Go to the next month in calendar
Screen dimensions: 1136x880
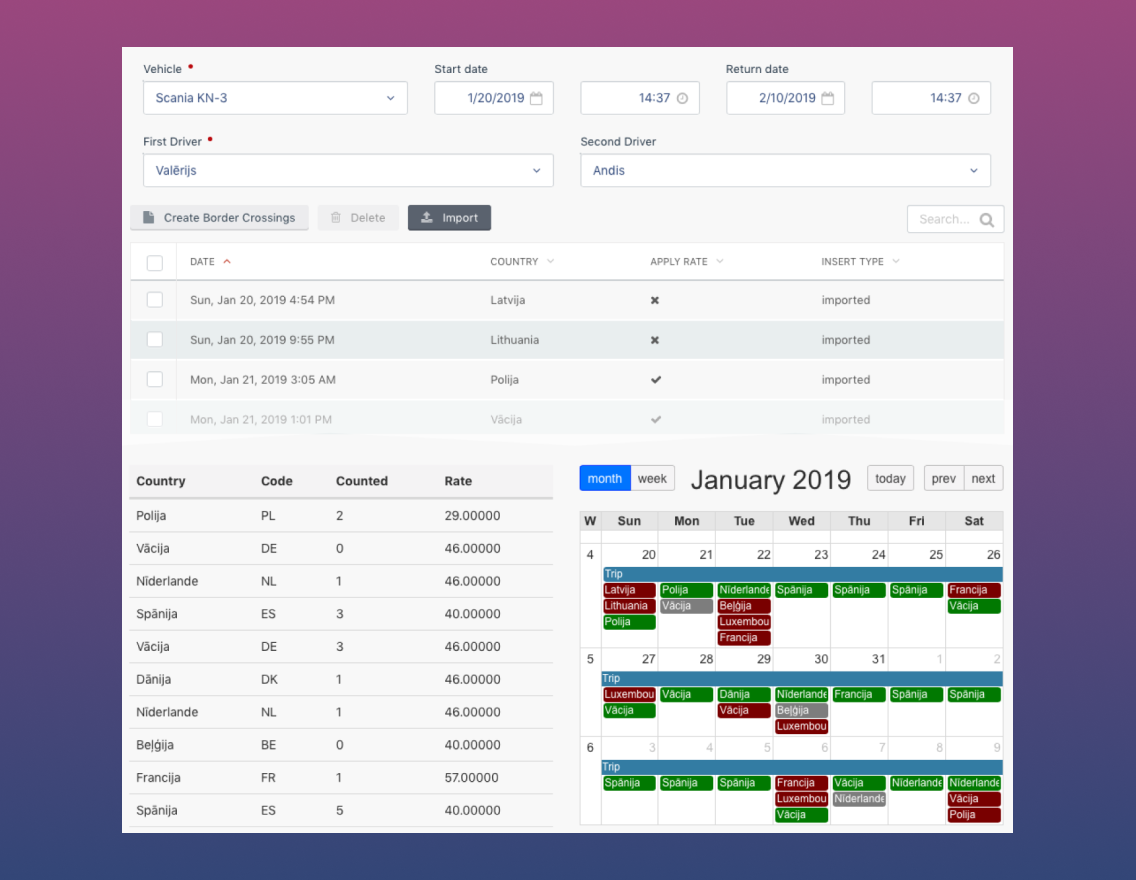[983, 479]
